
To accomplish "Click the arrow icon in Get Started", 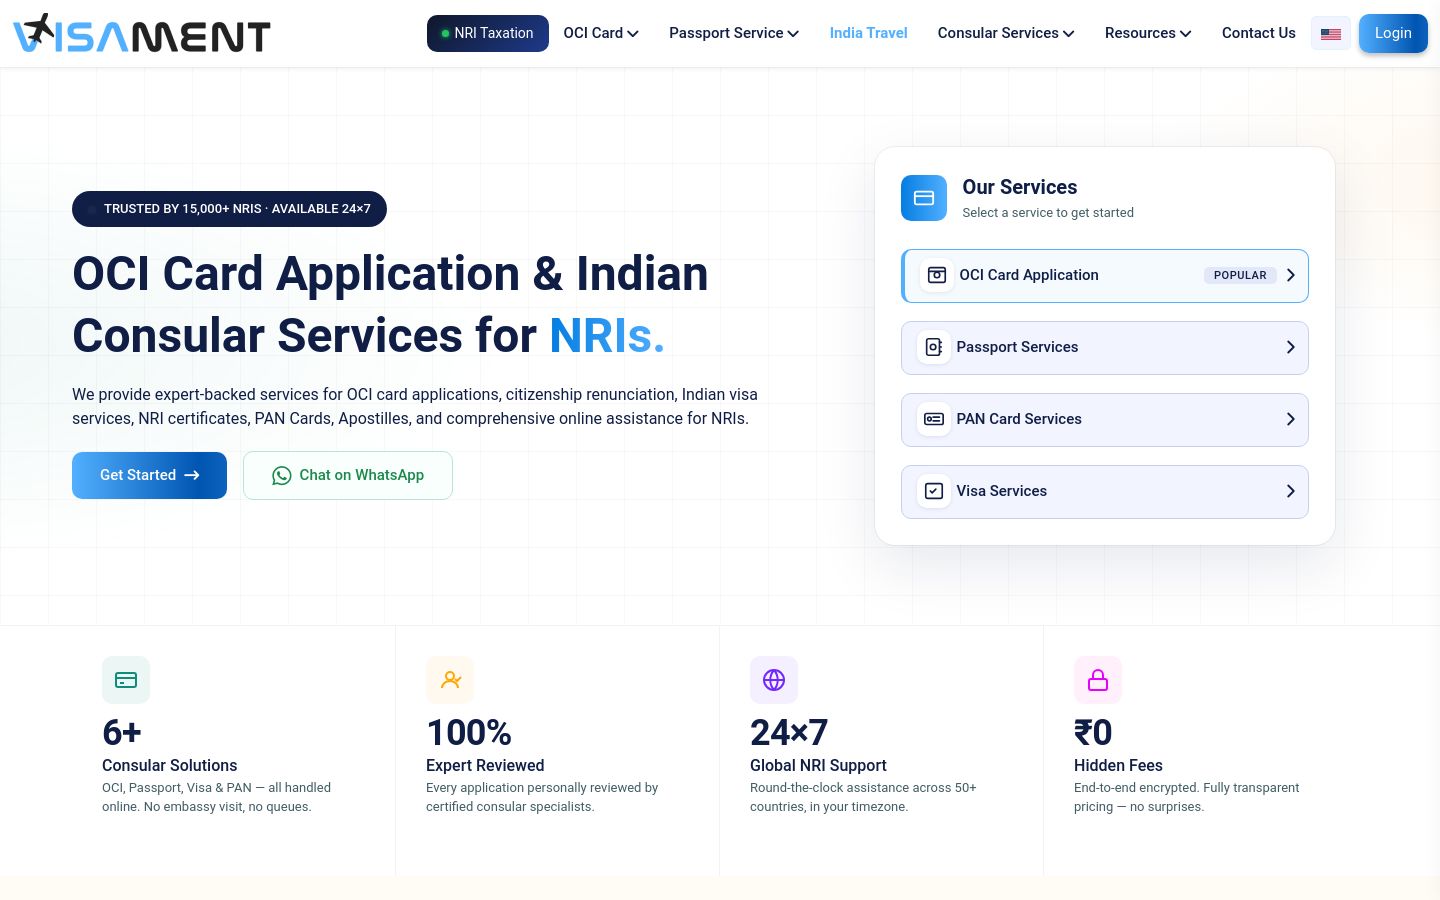I will pos(192,476).
